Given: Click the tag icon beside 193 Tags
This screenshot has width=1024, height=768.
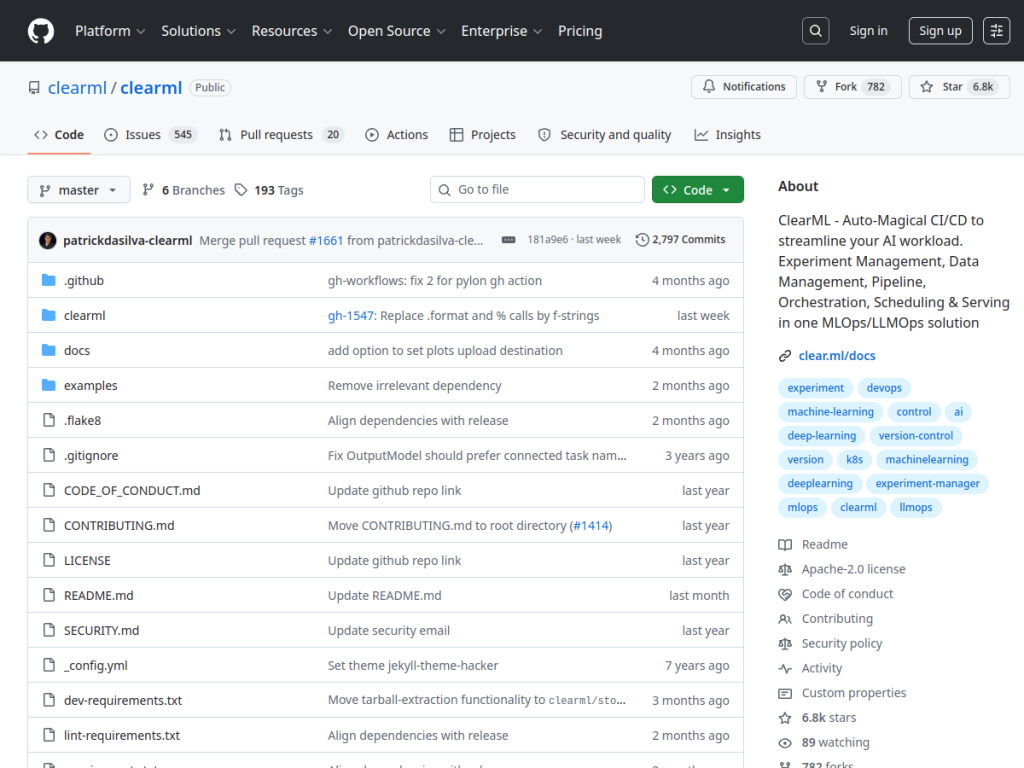Looking at the screenshot, I should click(x=241, y=190).
